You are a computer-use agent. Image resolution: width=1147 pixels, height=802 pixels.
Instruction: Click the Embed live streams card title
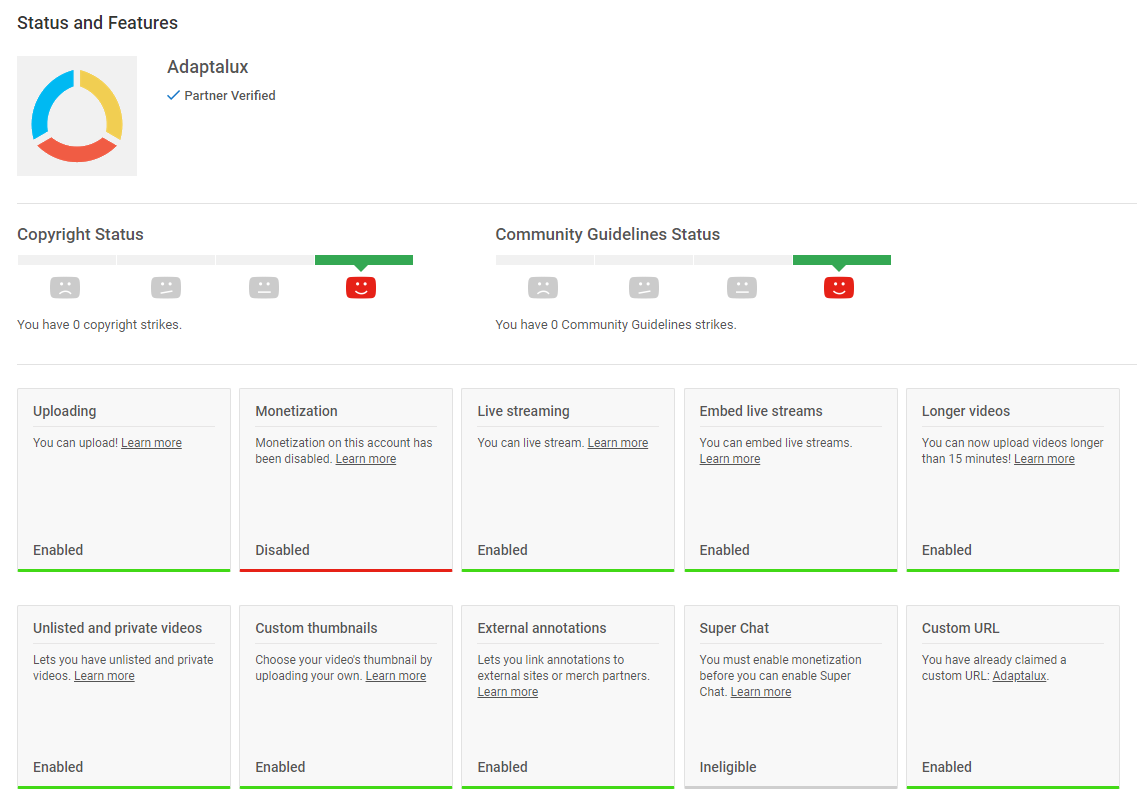pos(761,411)
